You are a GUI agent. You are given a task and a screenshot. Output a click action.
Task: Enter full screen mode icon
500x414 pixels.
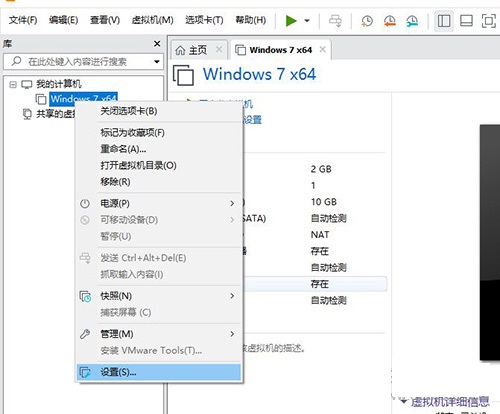[x=489, y=21]
